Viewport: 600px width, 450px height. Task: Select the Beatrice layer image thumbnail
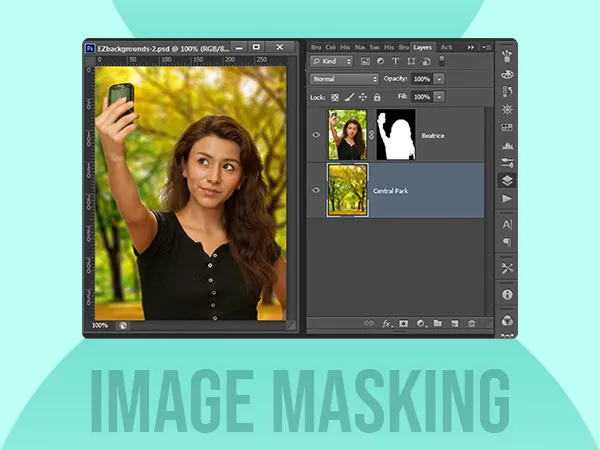[347, 134]
